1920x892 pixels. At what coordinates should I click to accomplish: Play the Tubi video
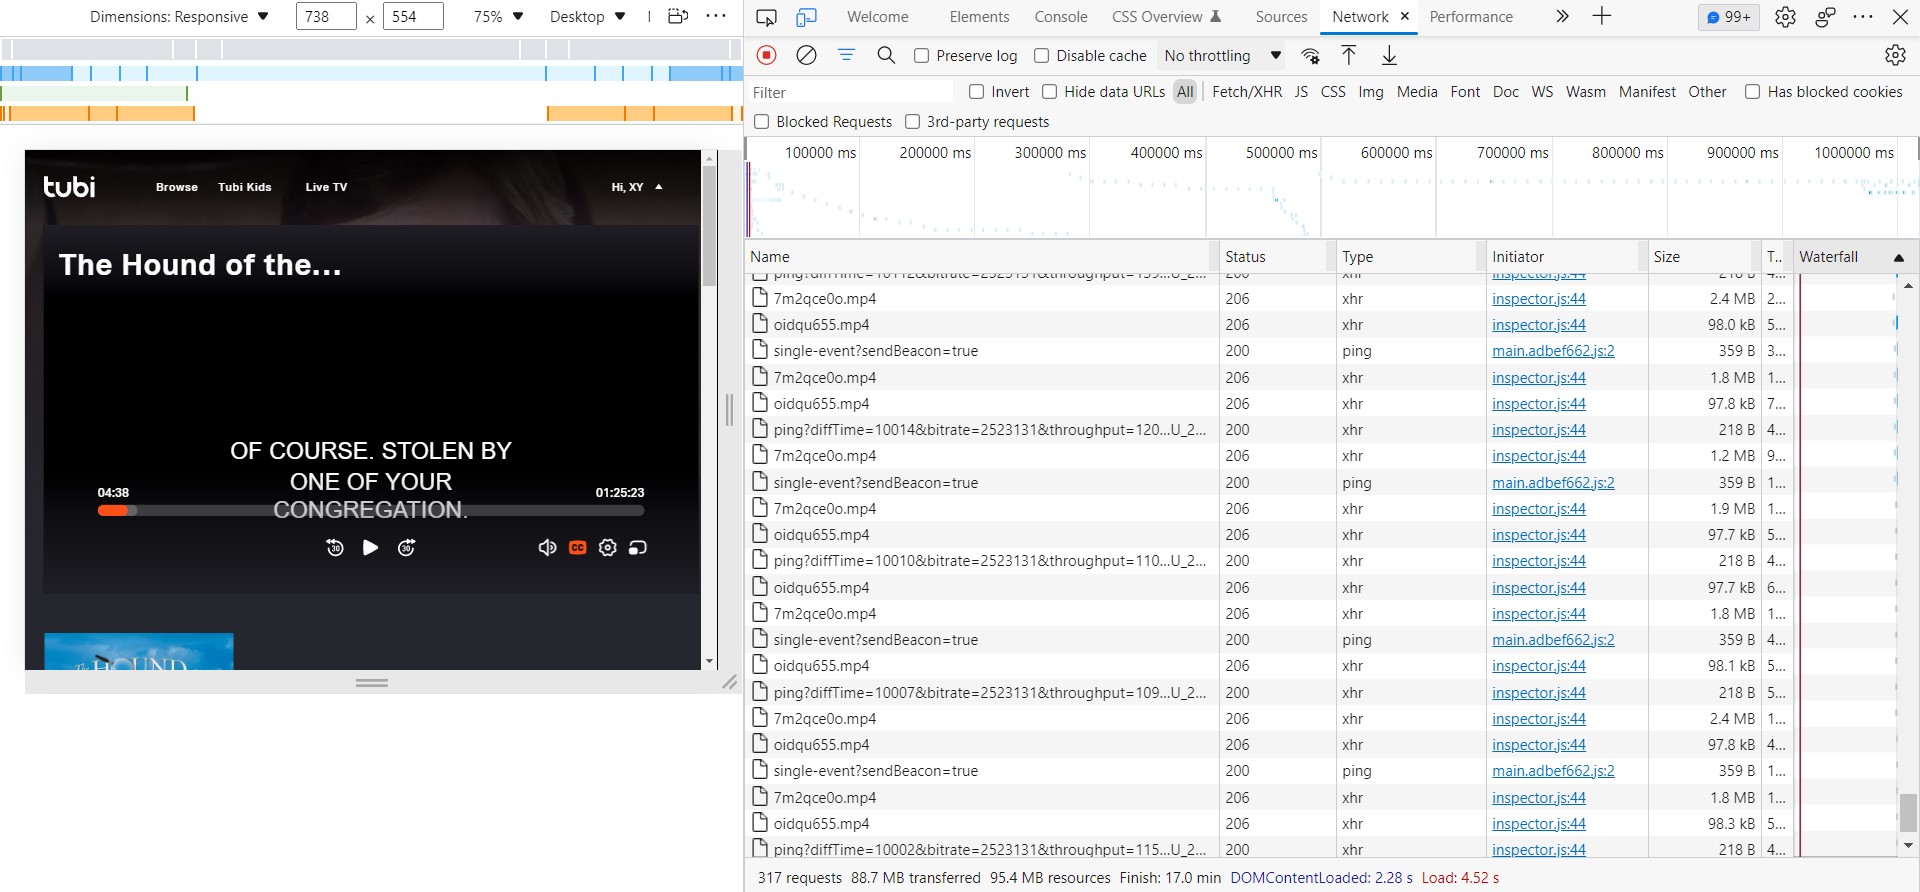[x=370, y=547]
